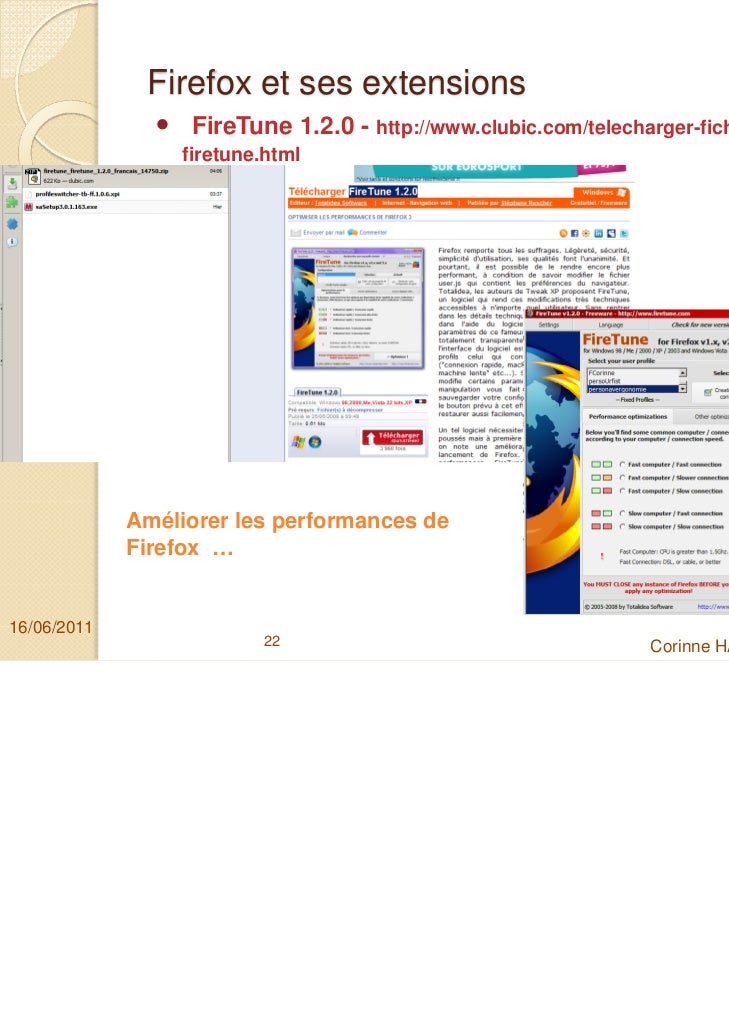Click the zip file icon in downloads
729x1030 pixels.
pyautogui.click(x=33, y=175)
